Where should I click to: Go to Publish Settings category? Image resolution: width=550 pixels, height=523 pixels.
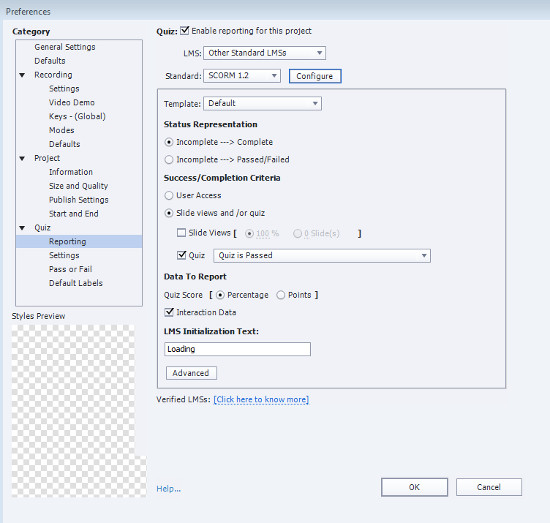(79, 200)
